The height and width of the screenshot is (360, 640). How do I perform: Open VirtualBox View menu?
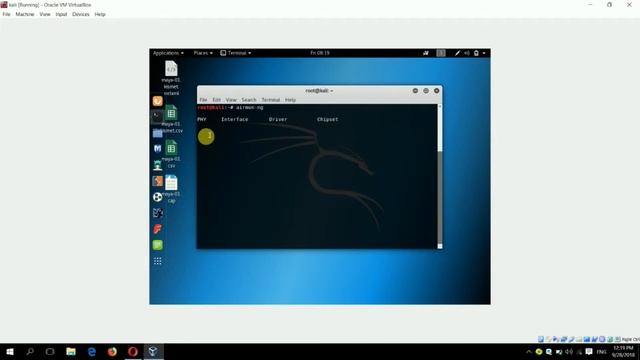[x=45, y=14]
